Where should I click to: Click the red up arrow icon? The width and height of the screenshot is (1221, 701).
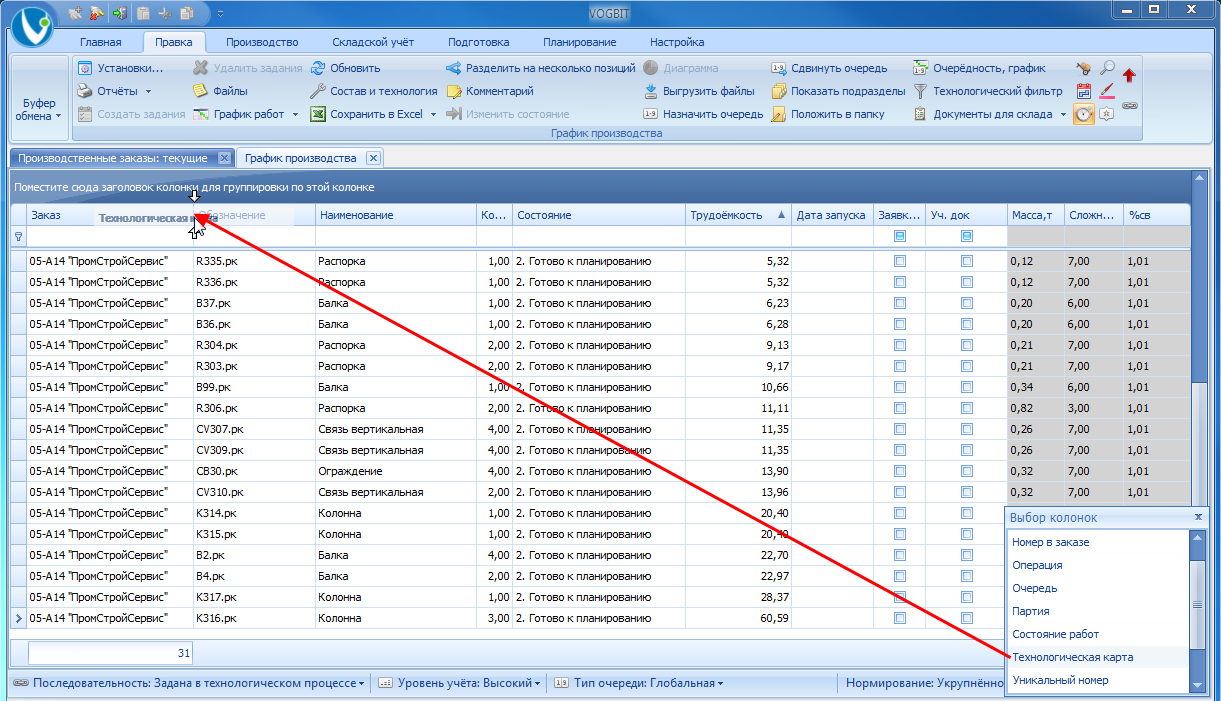tap(1130, 76)
